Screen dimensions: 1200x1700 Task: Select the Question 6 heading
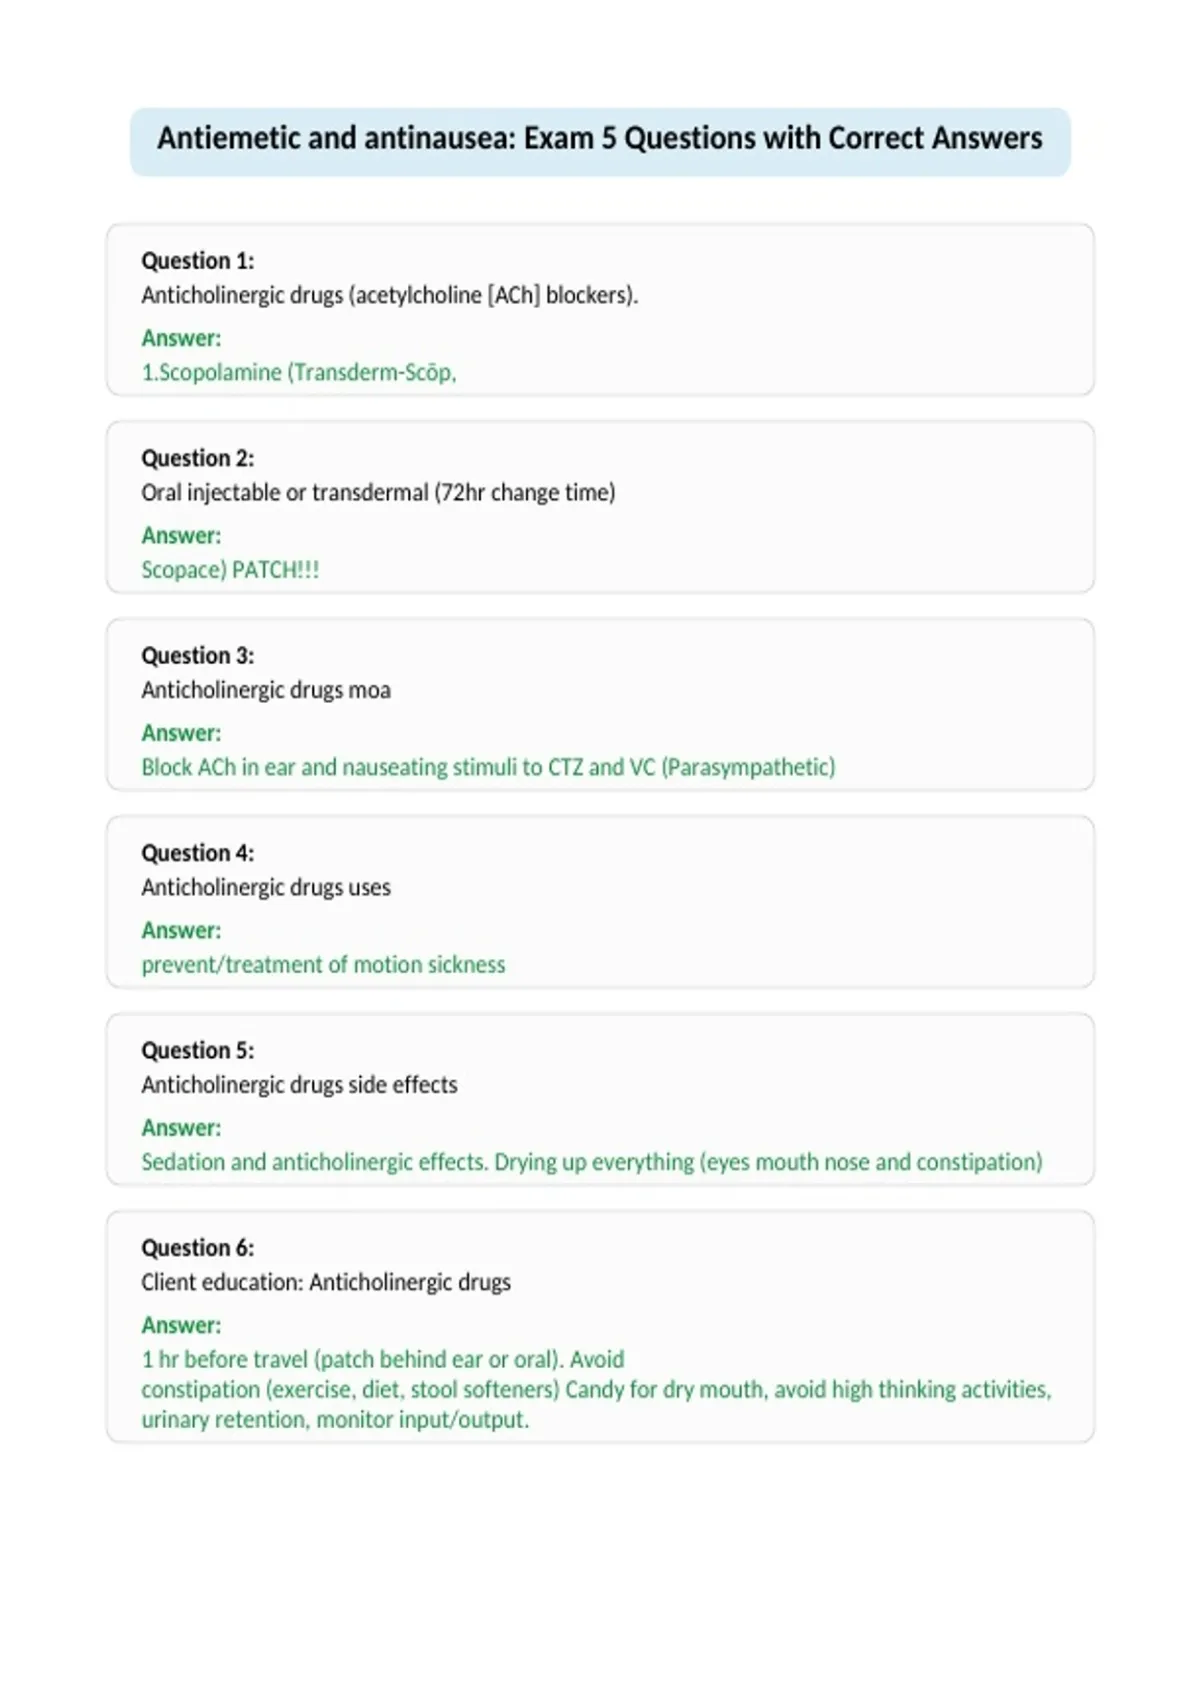(198, 1248)
